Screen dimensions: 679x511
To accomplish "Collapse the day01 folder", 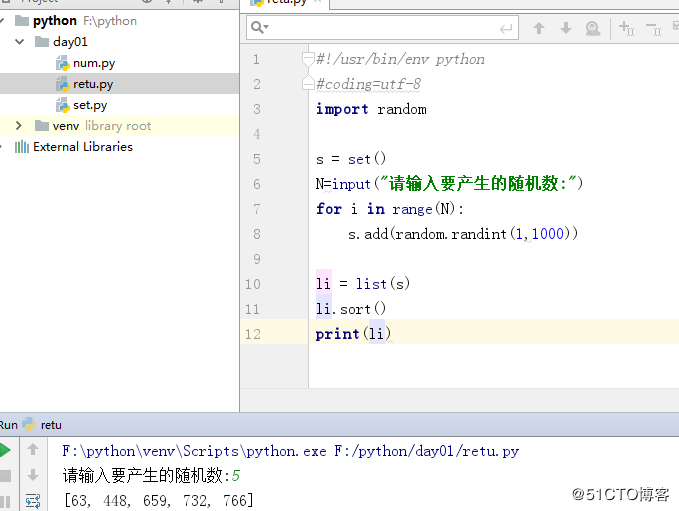I will 19,42.
